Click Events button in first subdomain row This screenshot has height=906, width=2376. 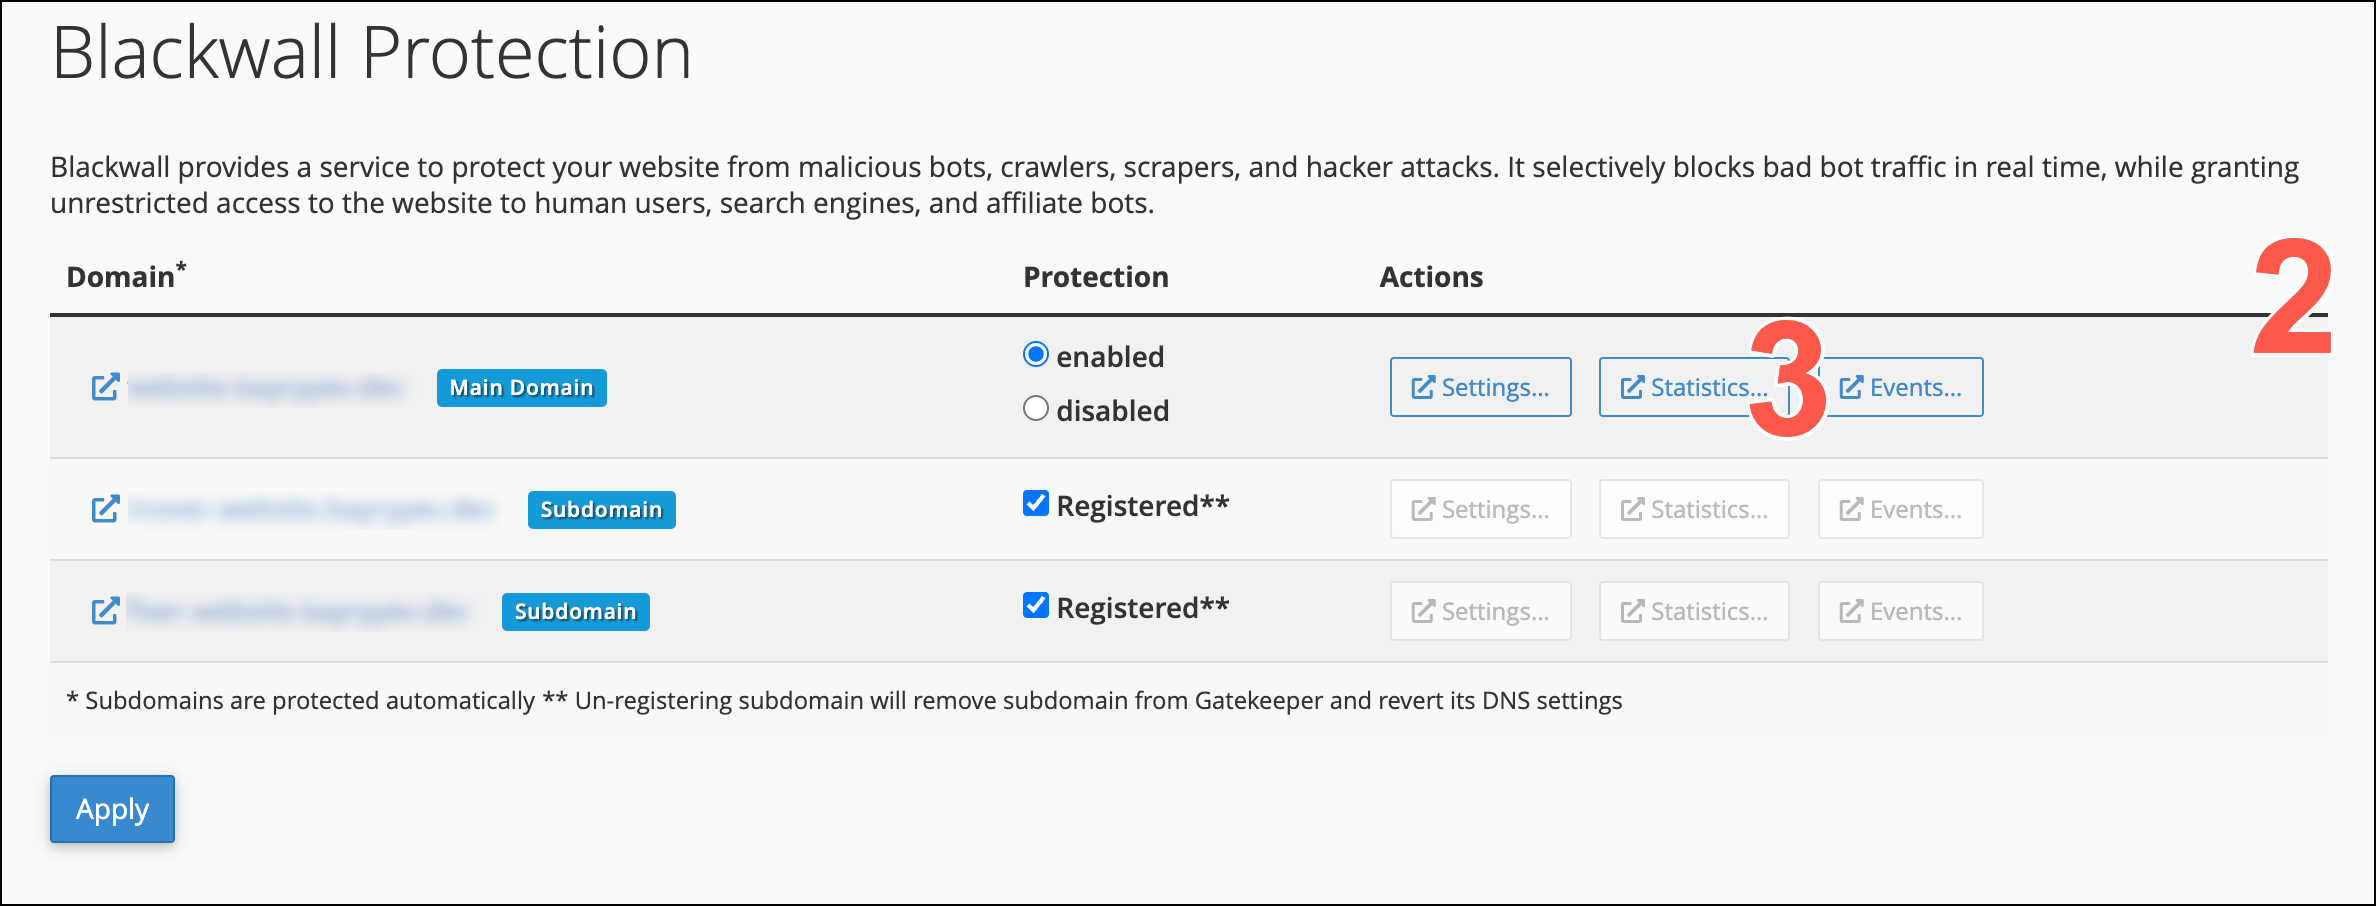point(1900,509)
